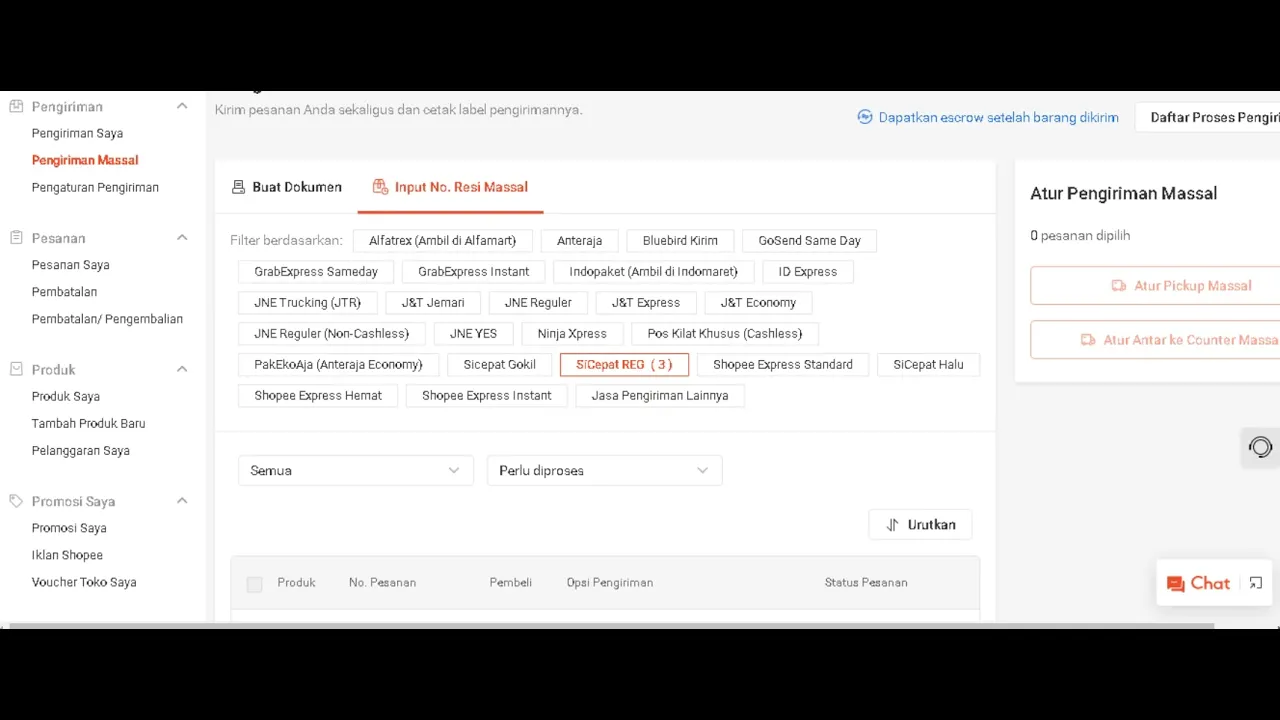Filter by GoSend Same Day
The image size is (1280, 720).
pyautogui.click(x=809, y=241)
